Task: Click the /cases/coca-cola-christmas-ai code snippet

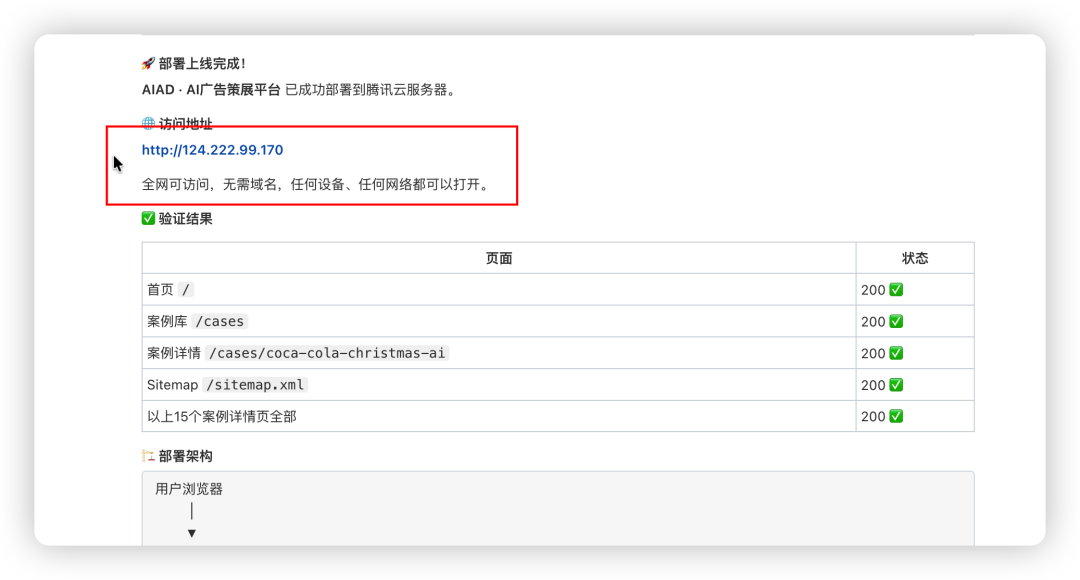Action: pos(327,353)
